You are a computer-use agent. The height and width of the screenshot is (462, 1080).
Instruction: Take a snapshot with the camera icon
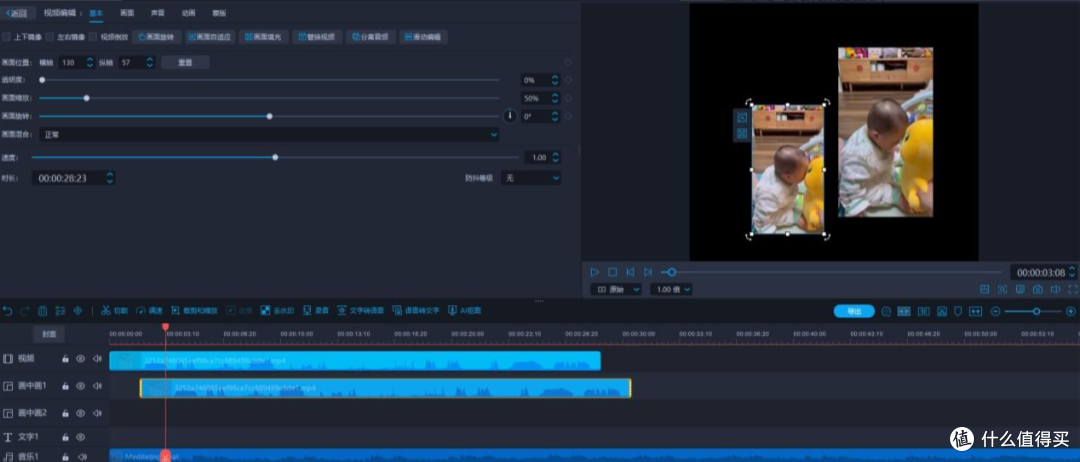coord(1038,290)
